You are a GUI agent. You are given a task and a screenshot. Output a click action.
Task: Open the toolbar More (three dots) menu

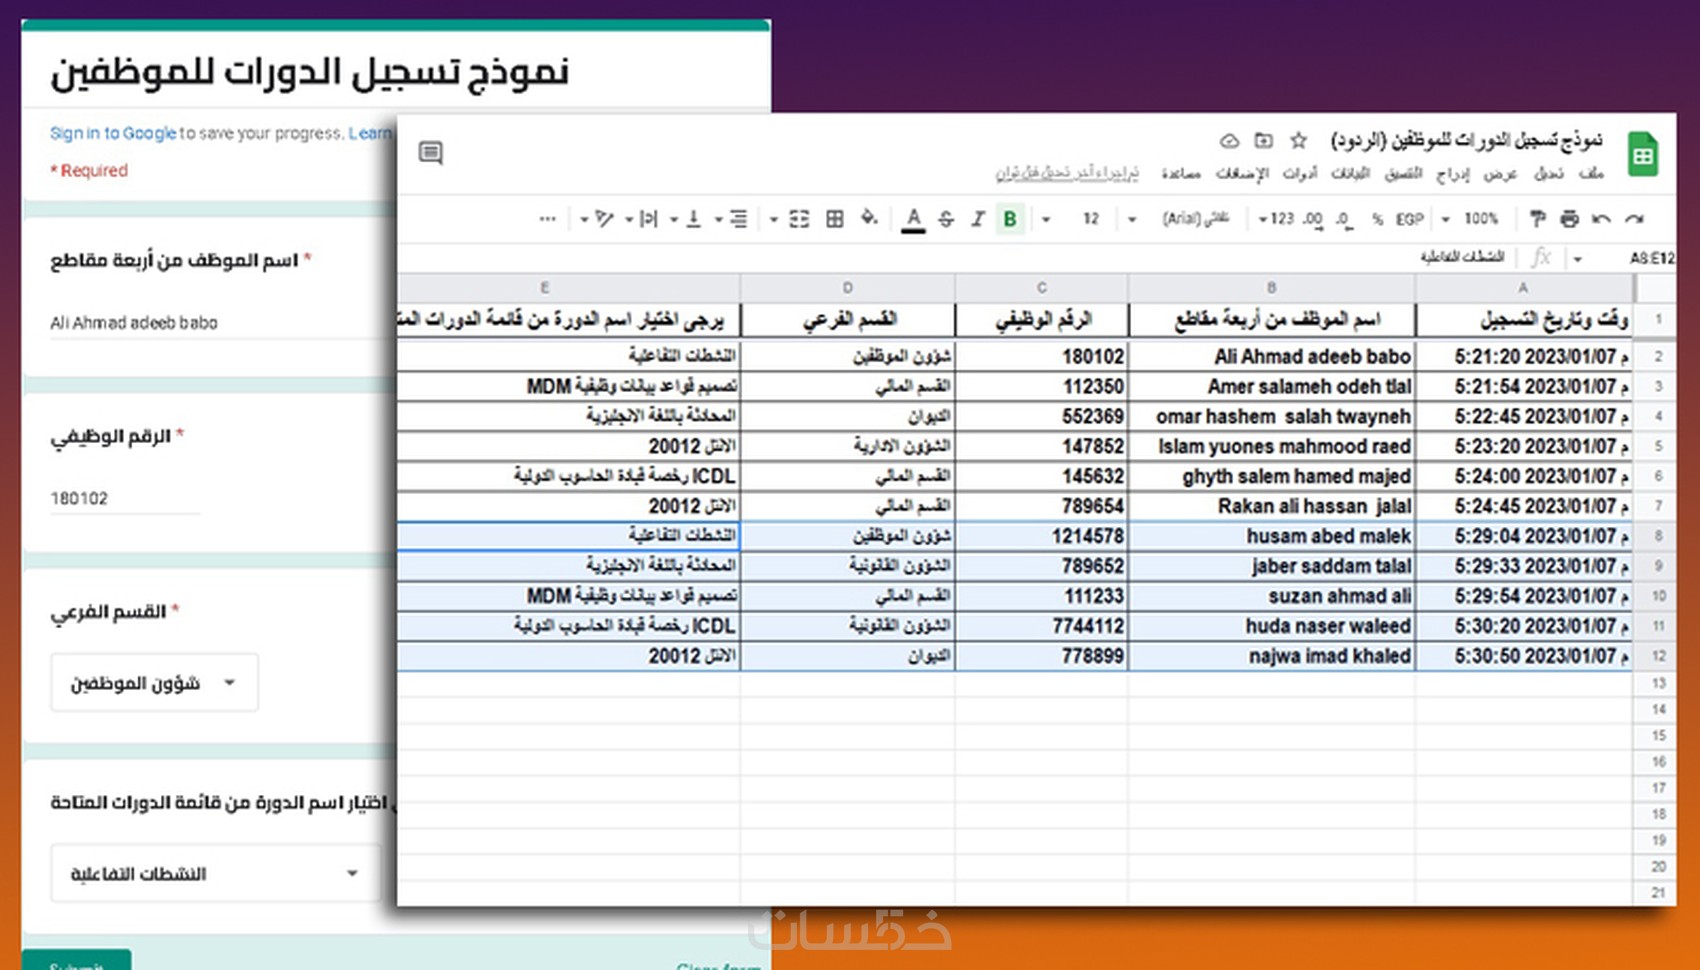pyautogui.click(x=547, y=218)
